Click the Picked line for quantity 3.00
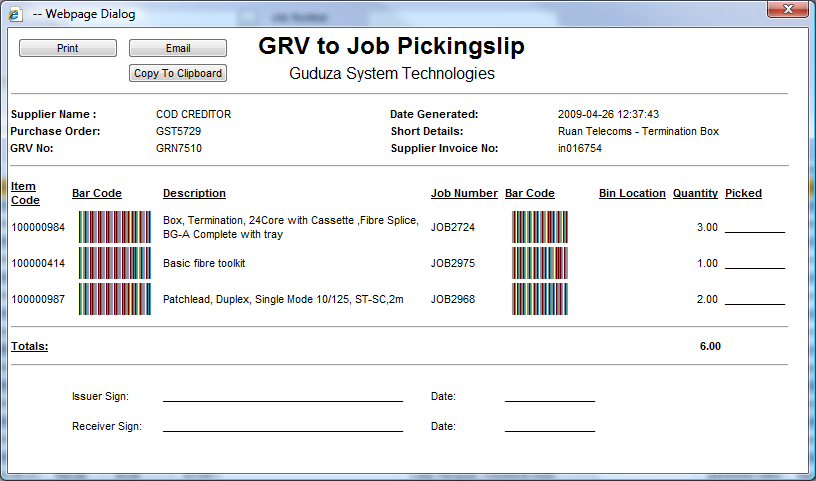Screen dimensions: 816x481 [x=755, y=229]
